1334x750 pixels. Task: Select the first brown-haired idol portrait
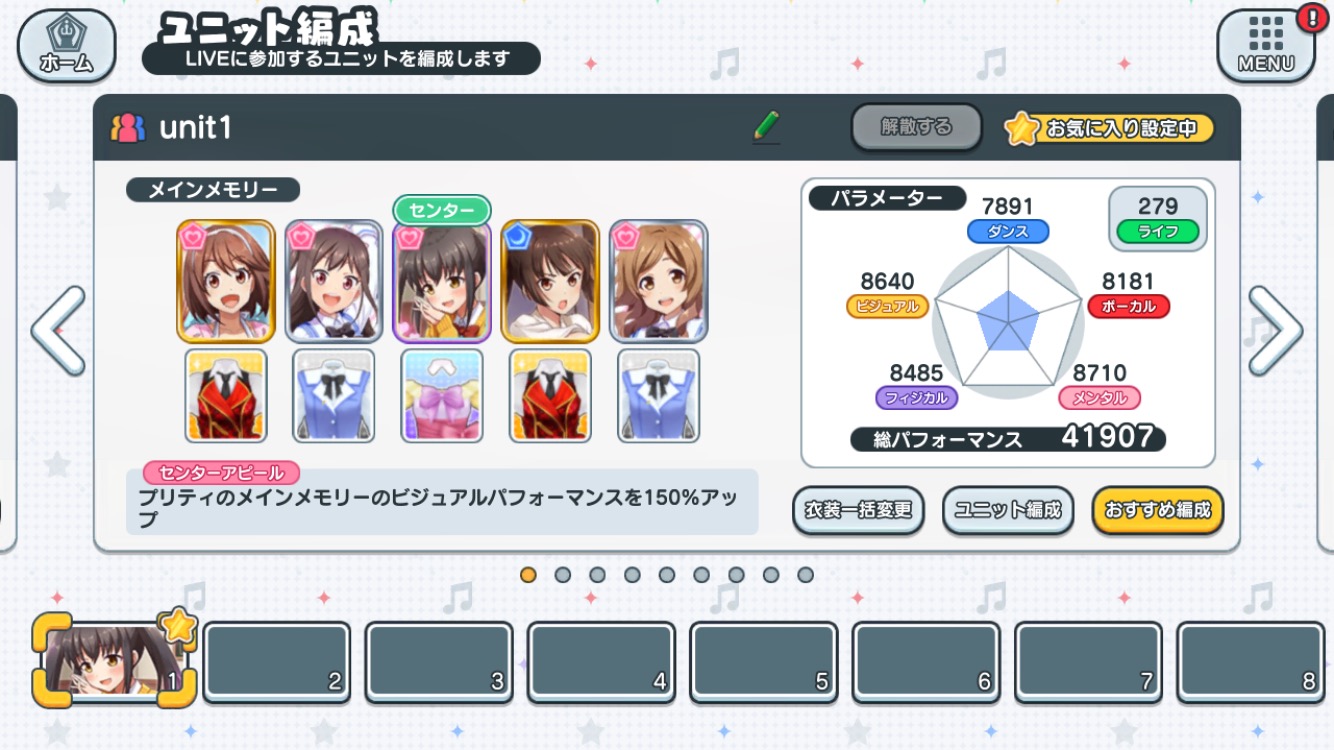coord(226,281)
